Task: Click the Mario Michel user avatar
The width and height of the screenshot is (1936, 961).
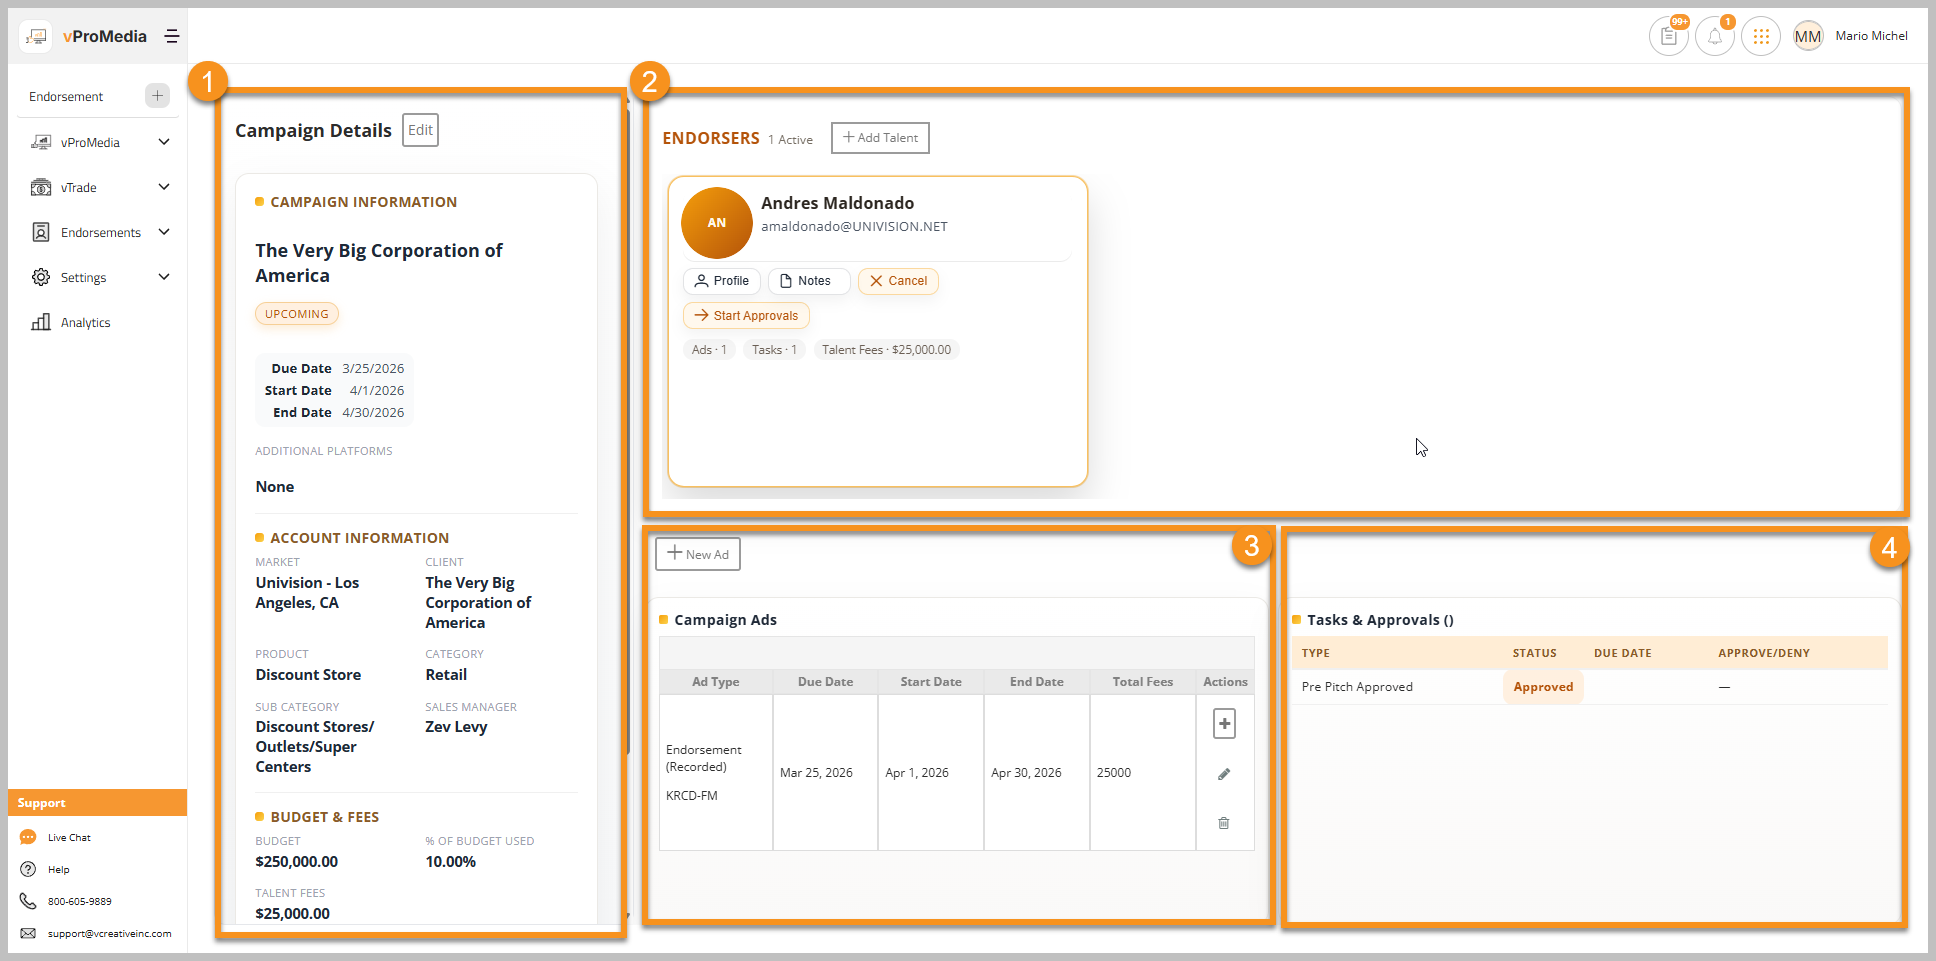Action: click(x=1807, y=37)
